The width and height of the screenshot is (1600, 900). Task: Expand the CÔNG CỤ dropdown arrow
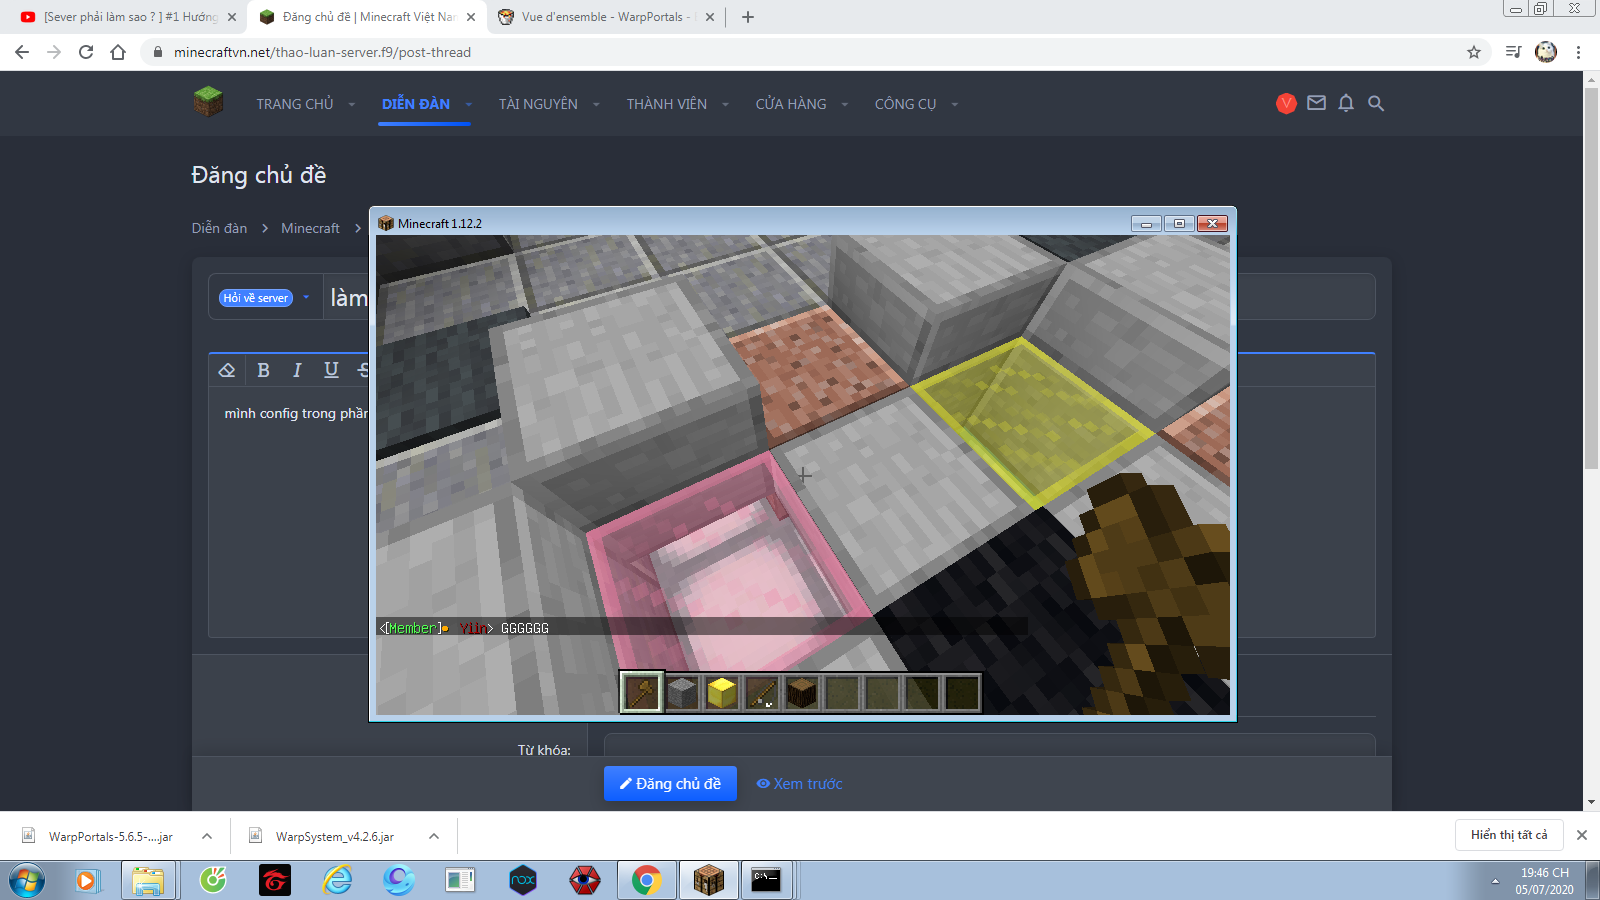(955, 104)
